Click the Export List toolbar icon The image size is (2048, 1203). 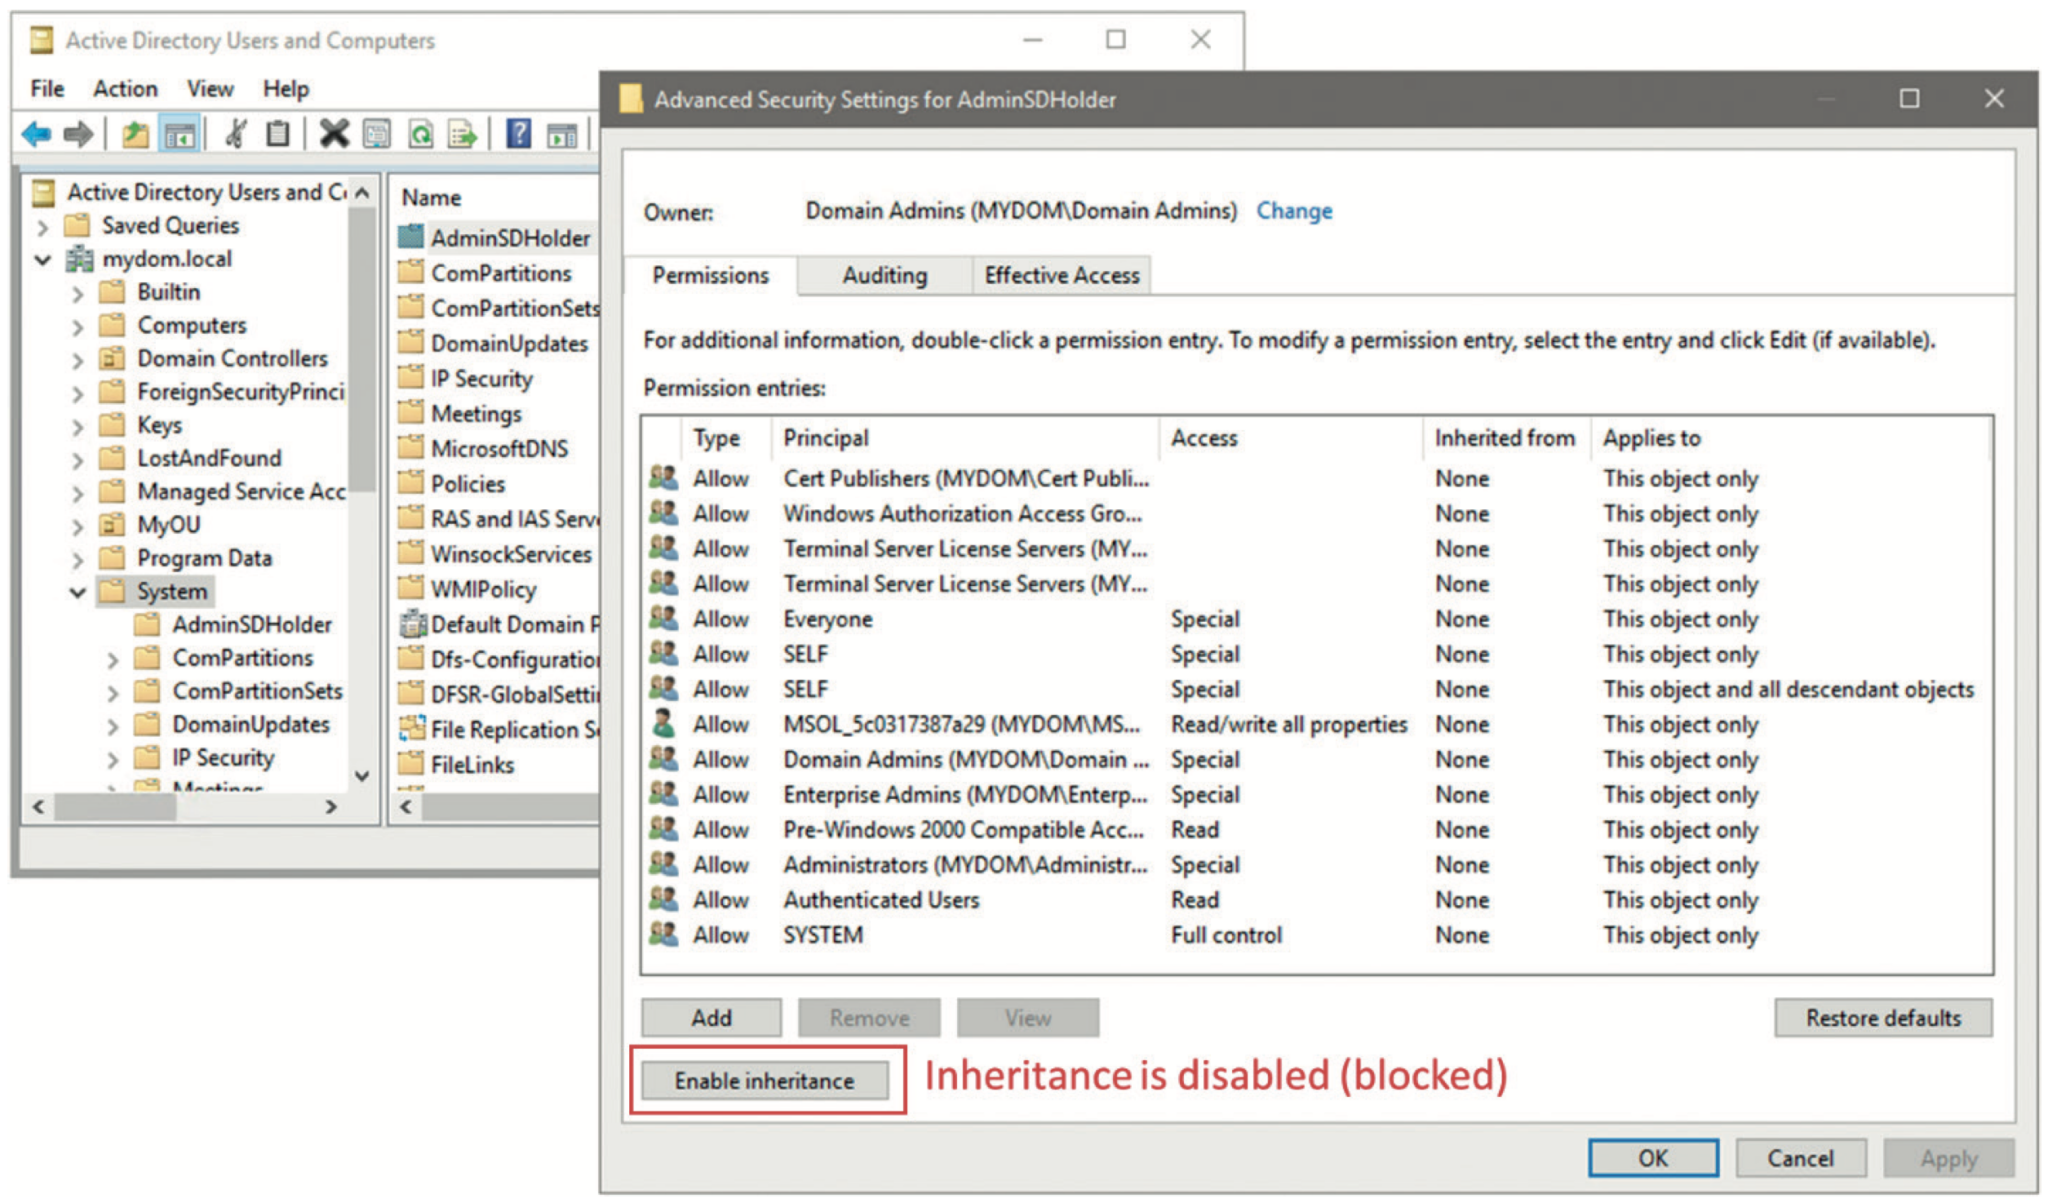[461, 133]
